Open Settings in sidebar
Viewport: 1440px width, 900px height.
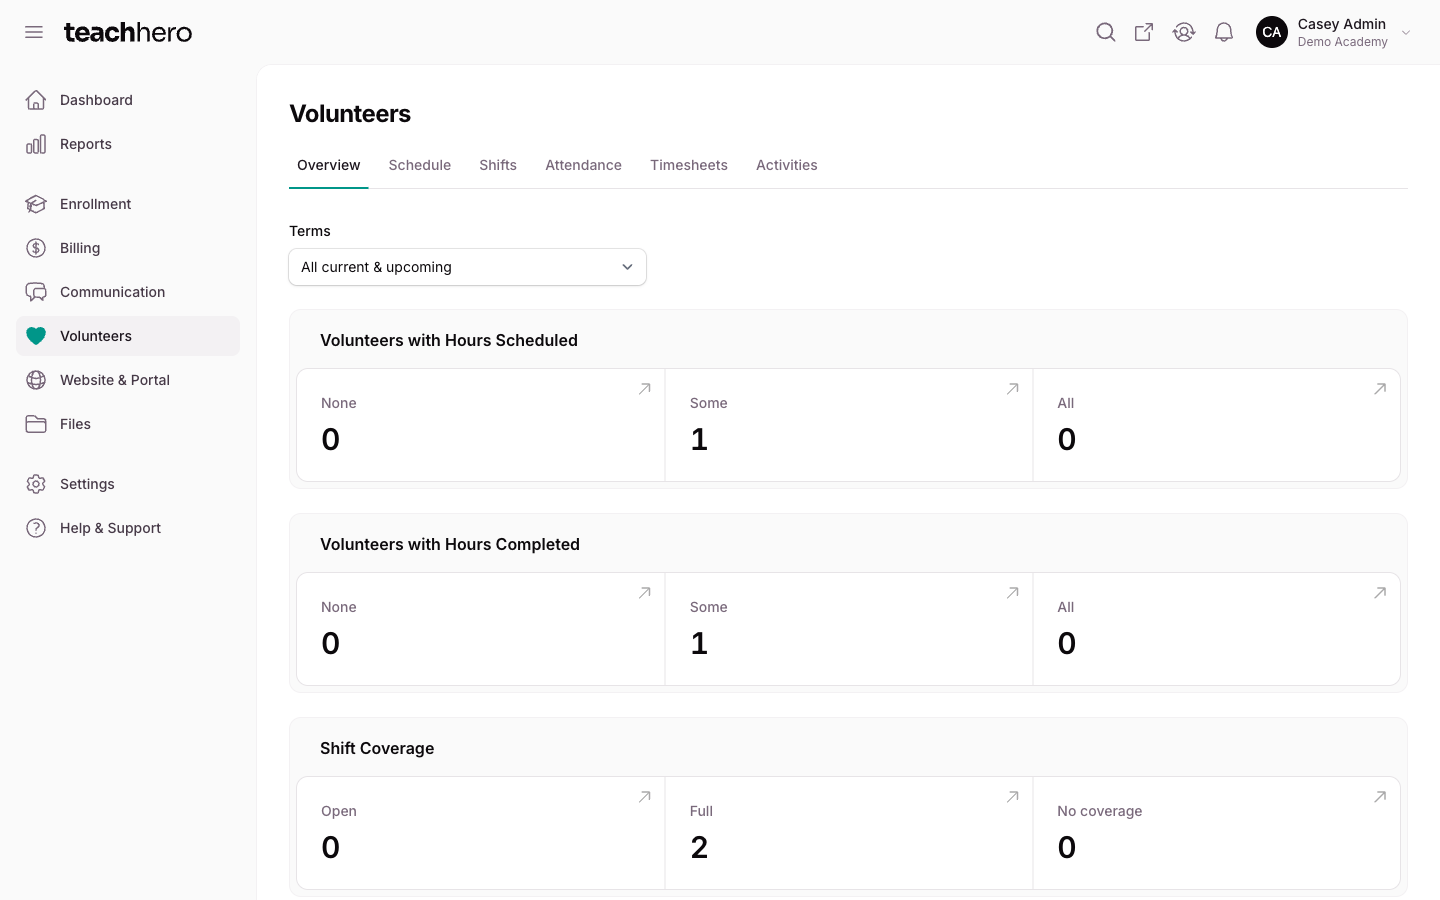click(x=128, y=484)
